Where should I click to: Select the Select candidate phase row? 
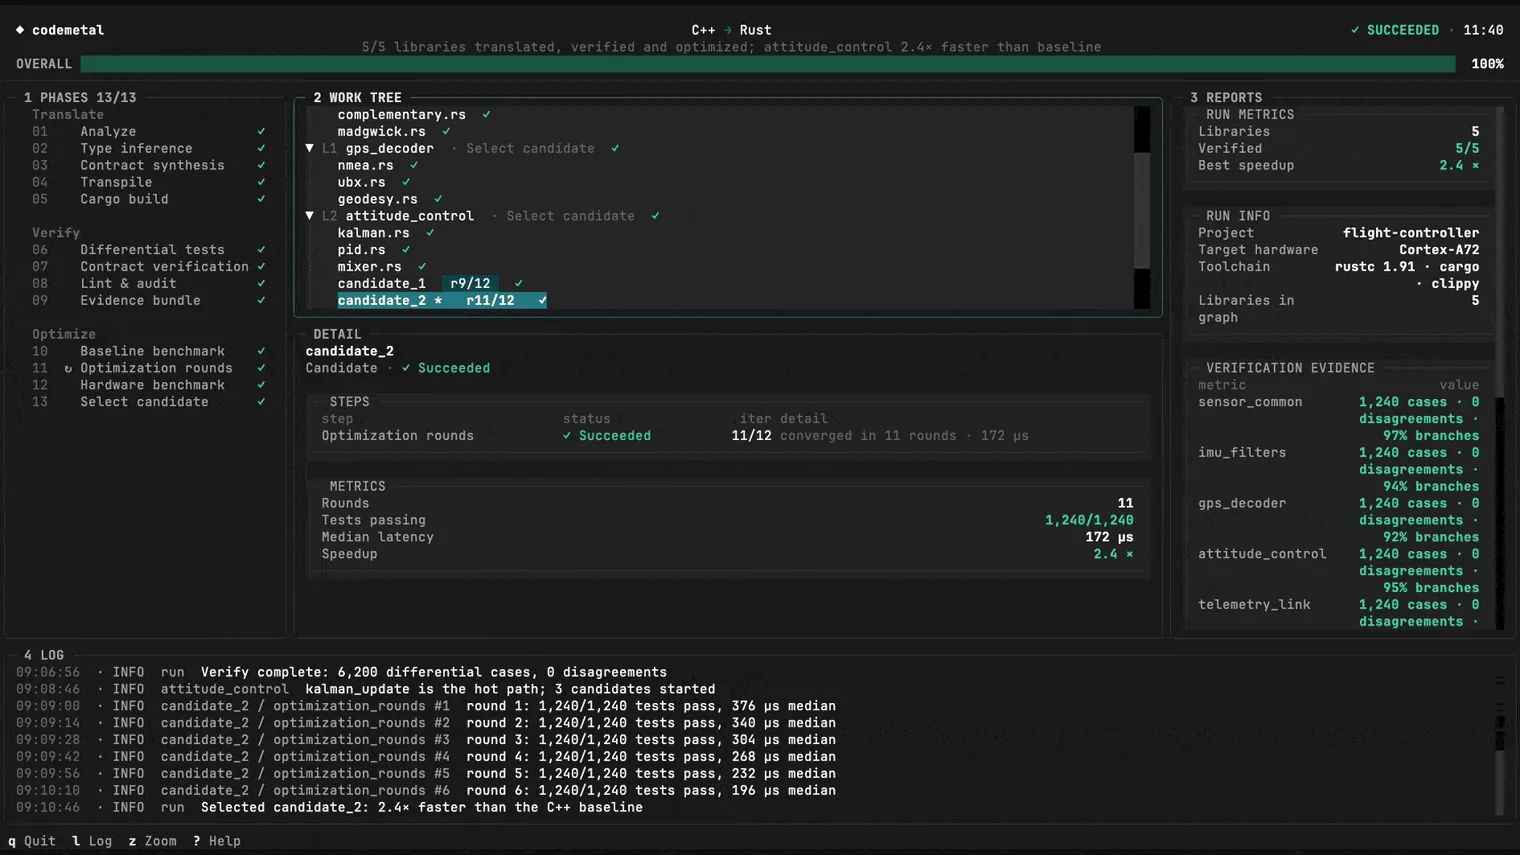[x=149, y=402]
